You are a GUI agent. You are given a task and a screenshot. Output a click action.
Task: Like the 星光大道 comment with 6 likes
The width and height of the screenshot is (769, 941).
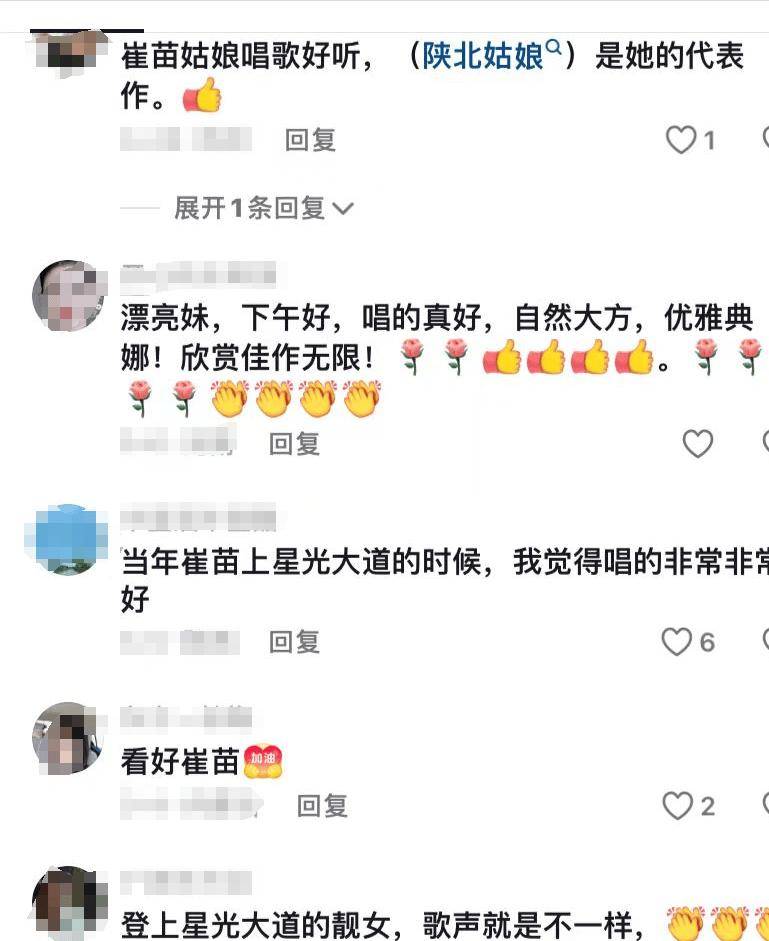[677, 642]
